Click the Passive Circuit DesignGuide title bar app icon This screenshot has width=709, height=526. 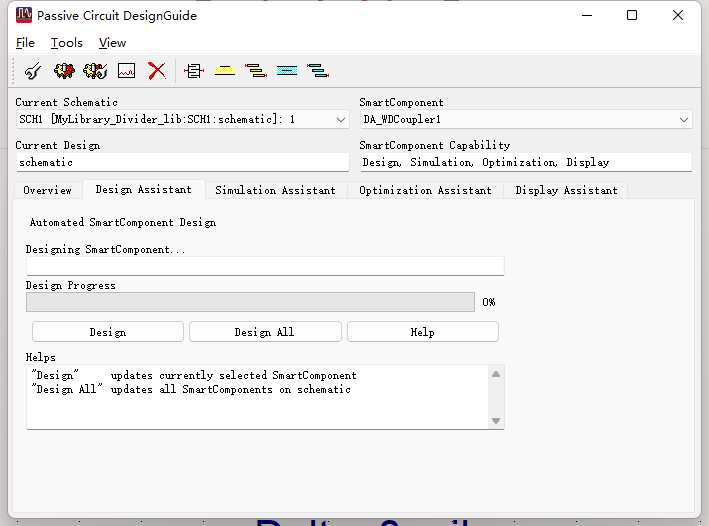[24, 15]
